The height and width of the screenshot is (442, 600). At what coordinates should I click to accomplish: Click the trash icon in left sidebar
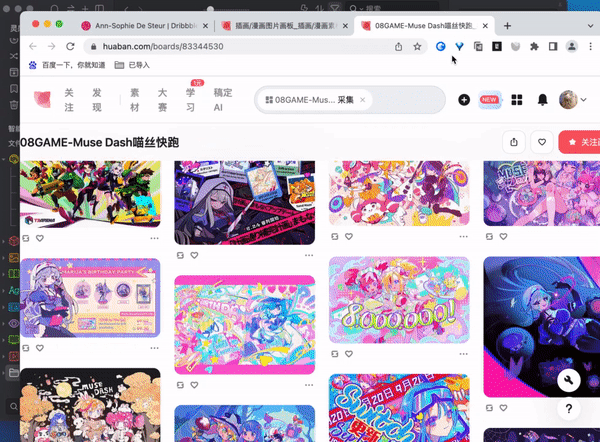coord(14,104)
